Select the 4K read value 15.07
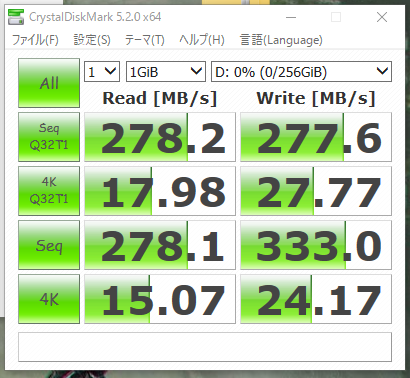This screenshot has height=378, width=410. point(160,299)
